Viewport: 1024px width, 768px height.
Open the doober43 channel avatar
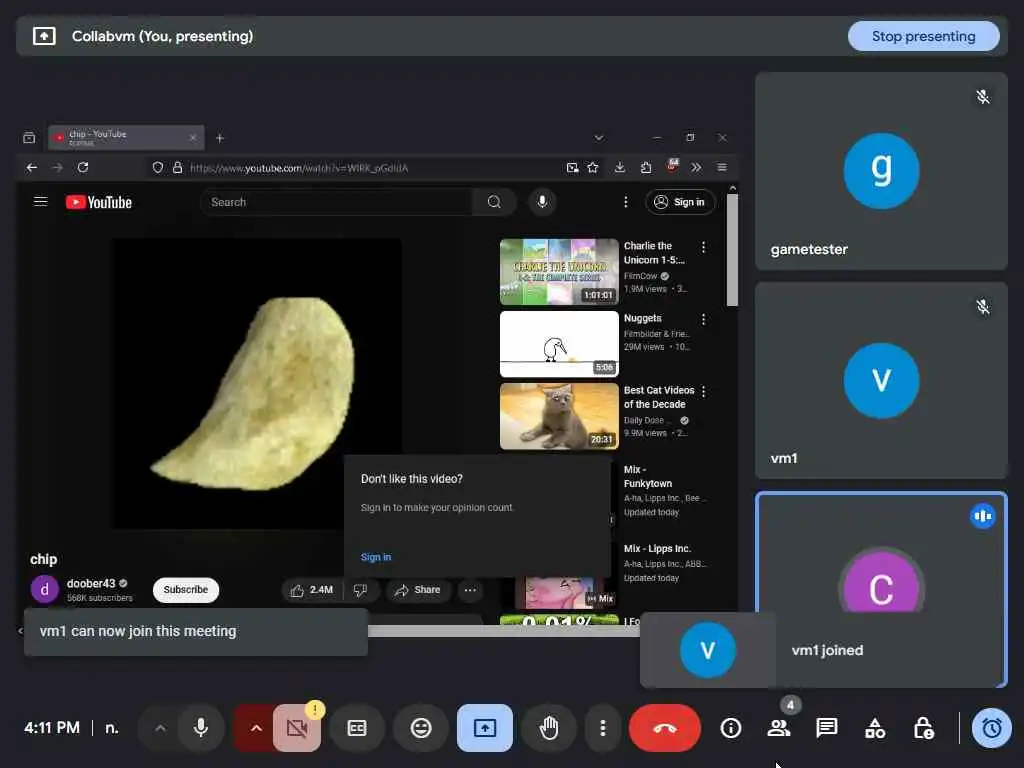(44, 590)
